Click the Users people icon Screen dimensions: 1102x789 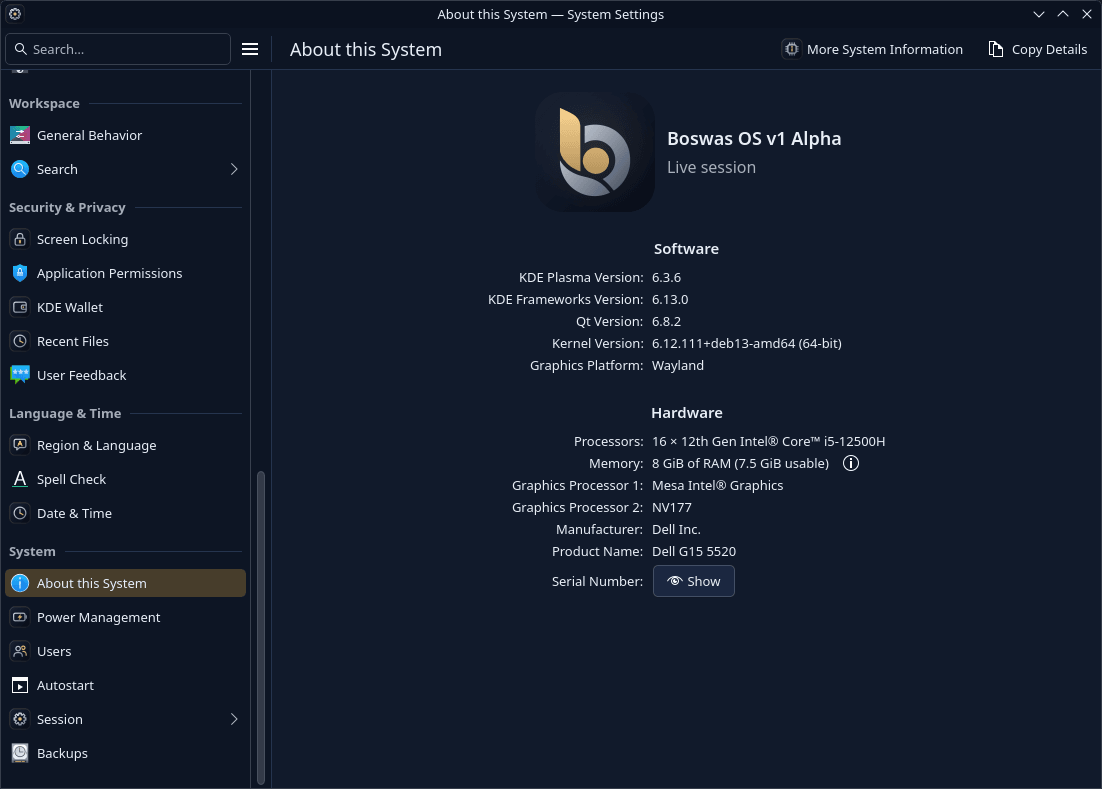pyautogui.click(x=20, y=651)
